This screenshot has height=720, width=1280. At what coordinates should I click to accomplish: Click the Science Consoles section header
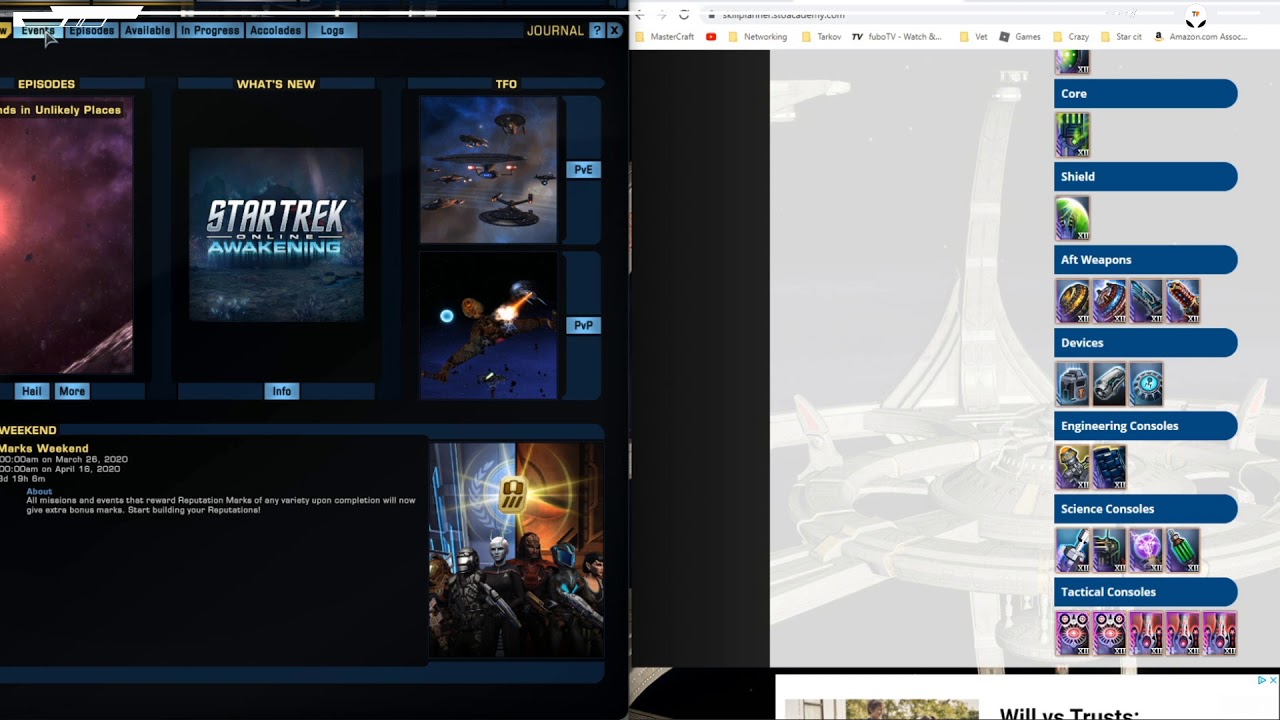point(1146,509)
